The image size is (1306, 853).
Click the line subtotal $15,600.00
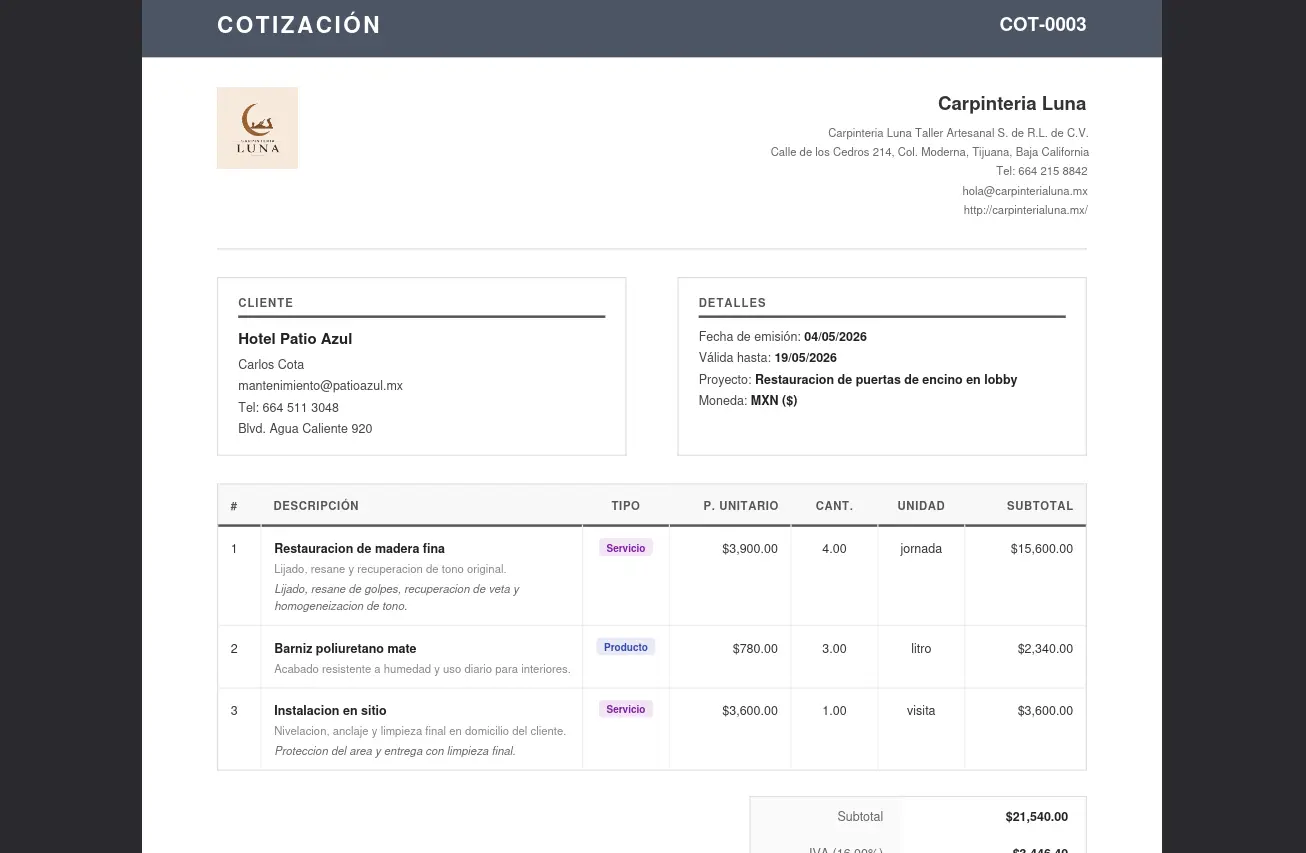pos(1042,549)
